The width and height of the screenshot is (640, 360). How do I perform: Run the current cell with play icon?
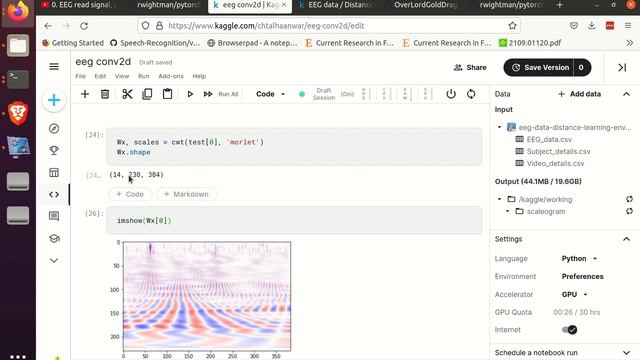click(x=190, y=94)
